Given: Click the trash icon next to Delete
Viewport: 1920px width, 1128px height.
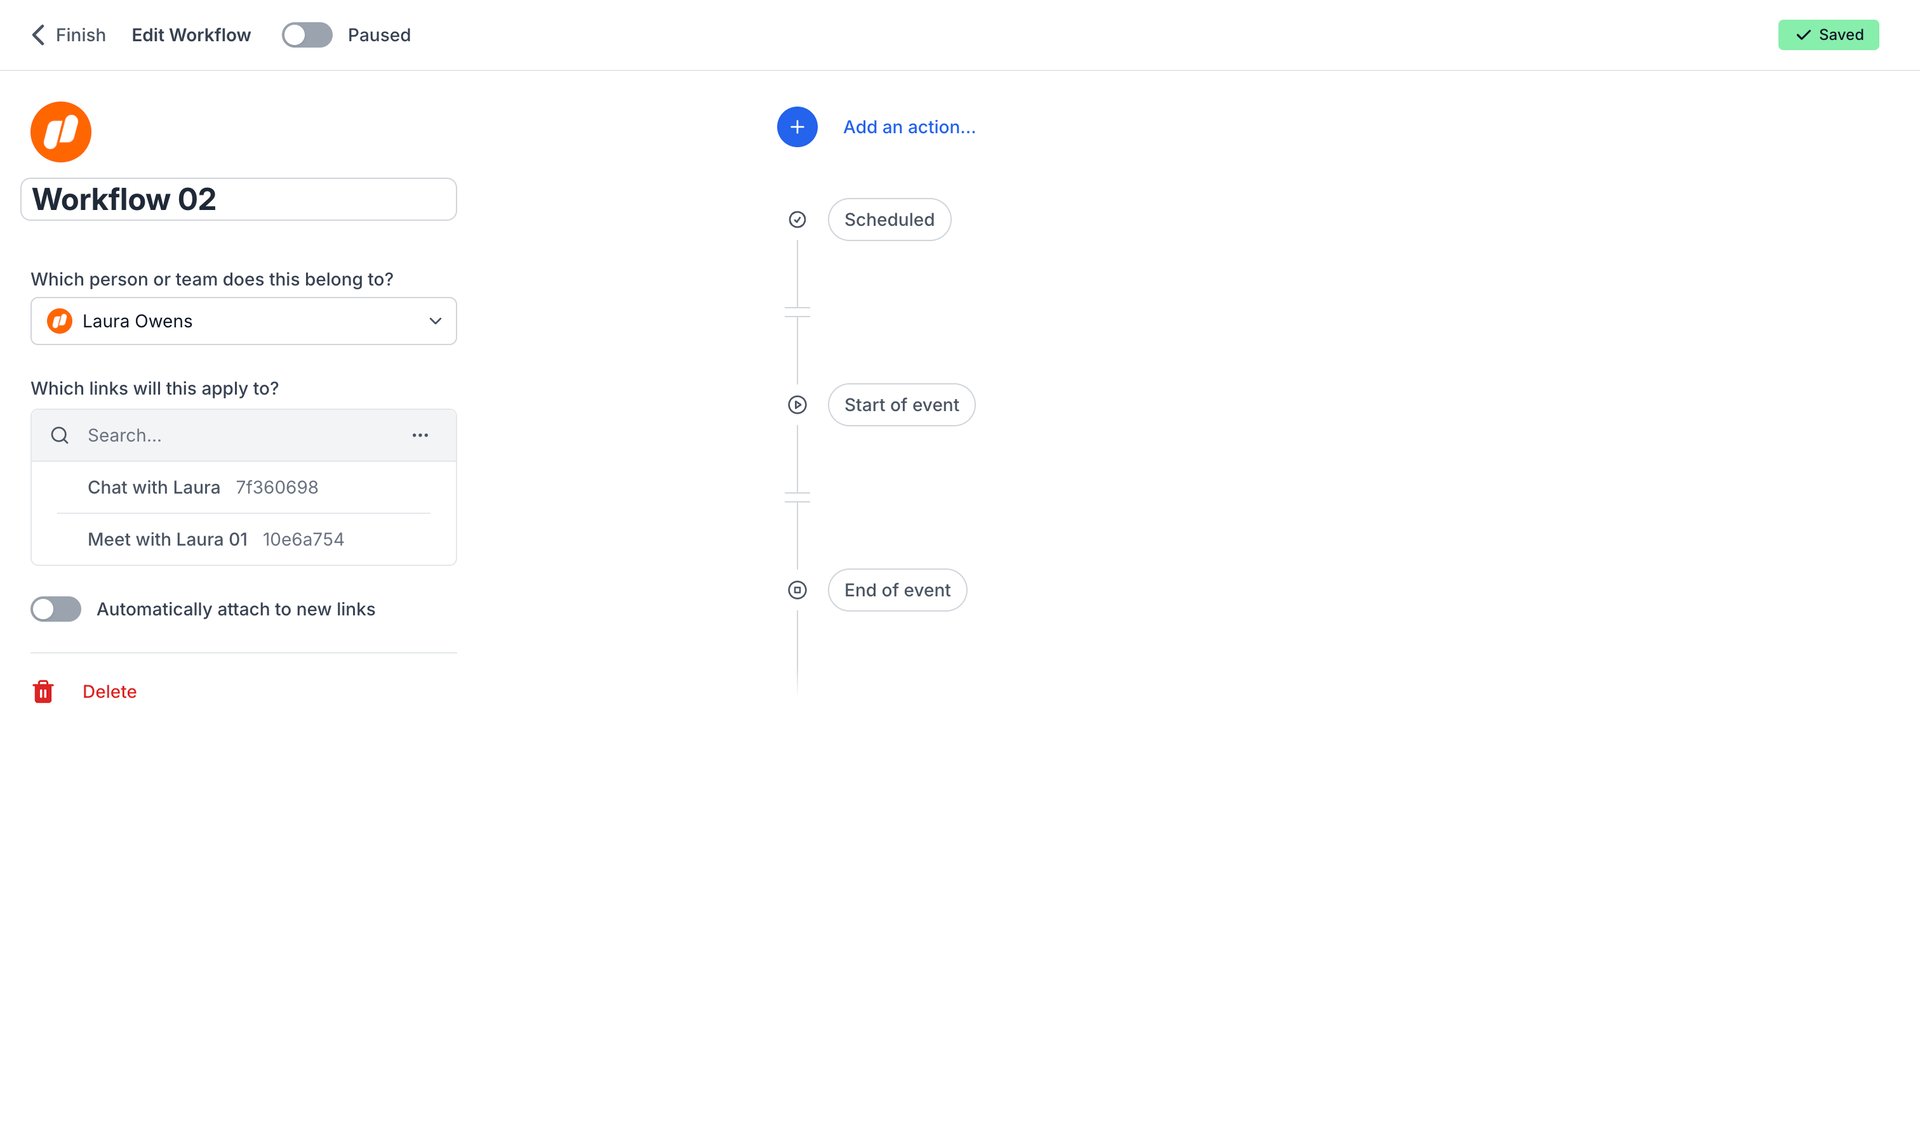Looking at the screenshot, I should [43, 691].
